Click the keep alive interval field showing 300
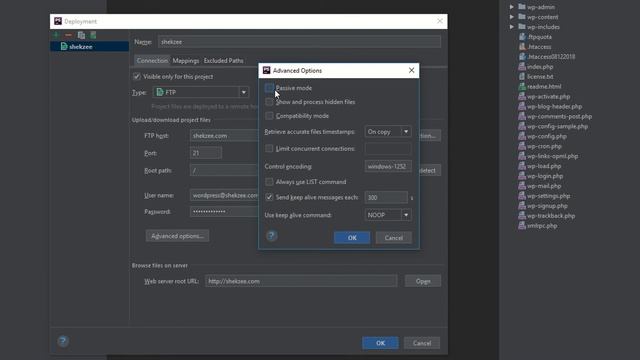 click(x=386, y=197)
